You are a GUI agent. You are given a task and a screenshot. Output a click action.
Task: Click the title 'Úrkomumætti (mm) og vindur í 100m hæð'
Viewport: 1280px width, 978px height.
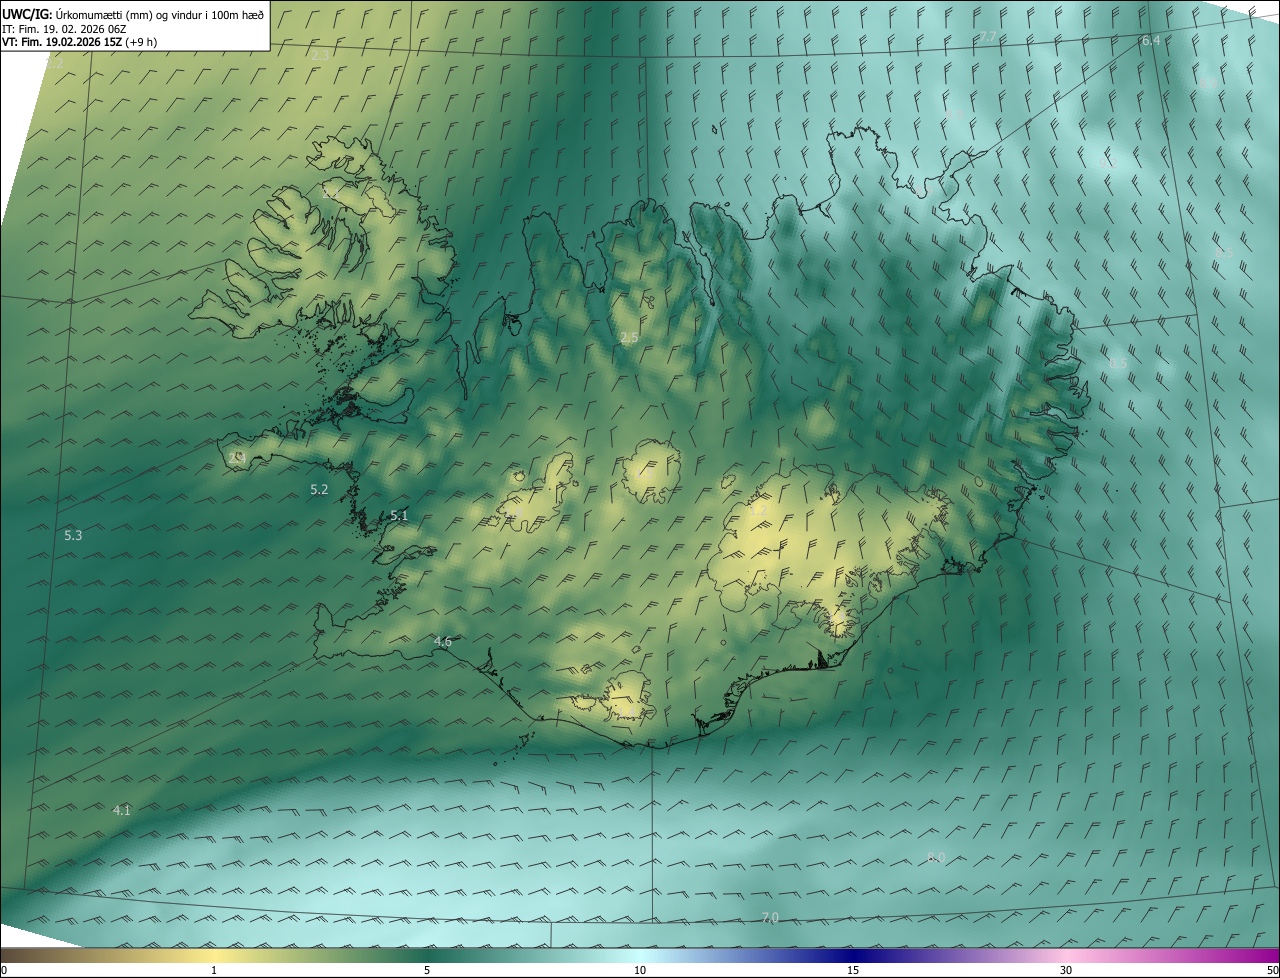pos(160,15)
